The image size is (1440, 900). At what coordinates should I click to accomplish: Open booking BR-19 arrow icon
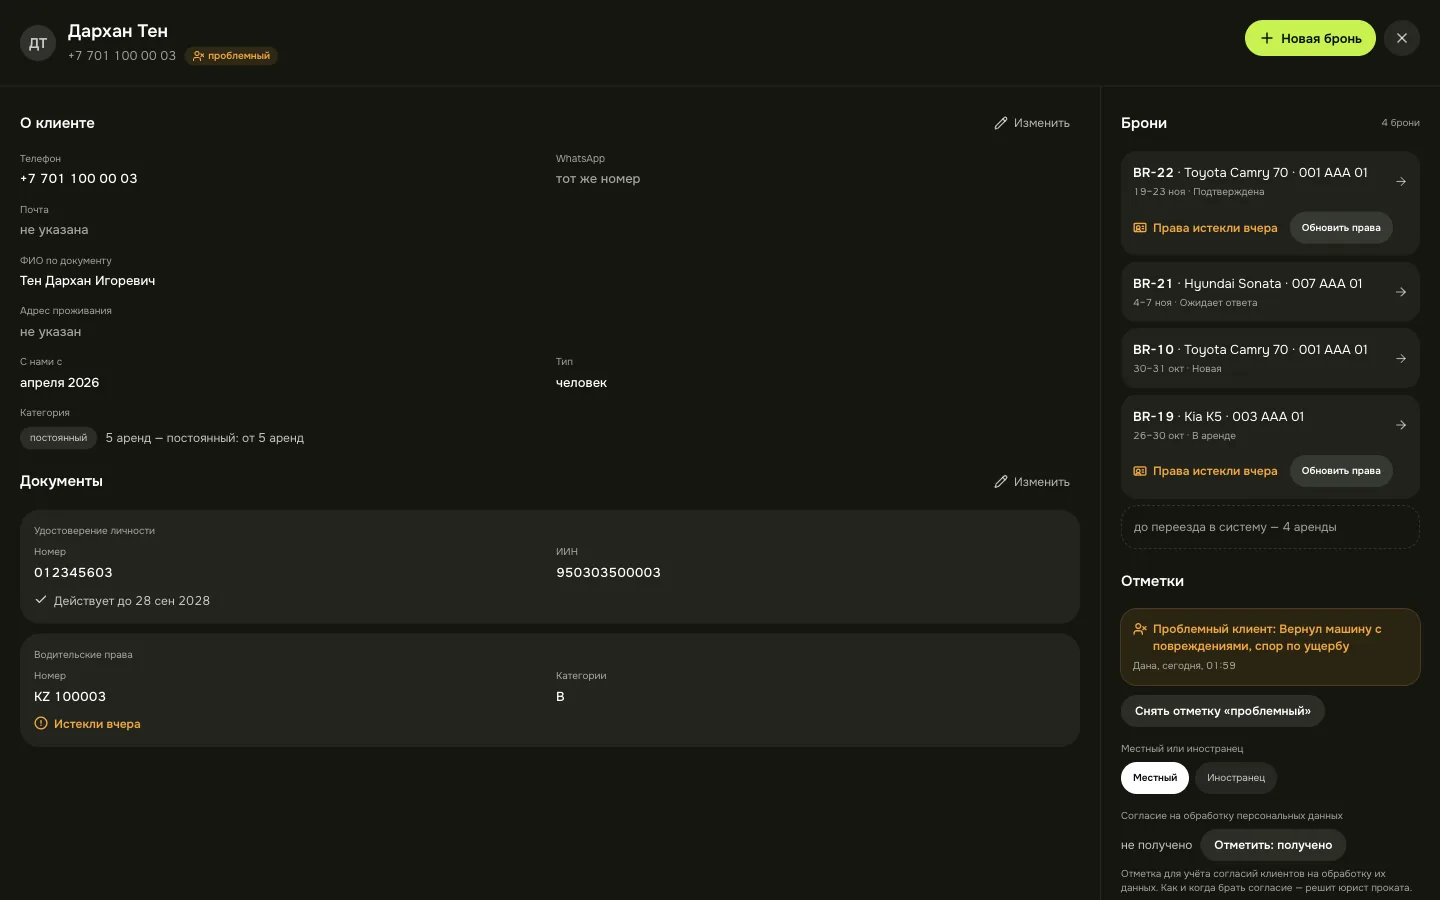click(1401, 425)
